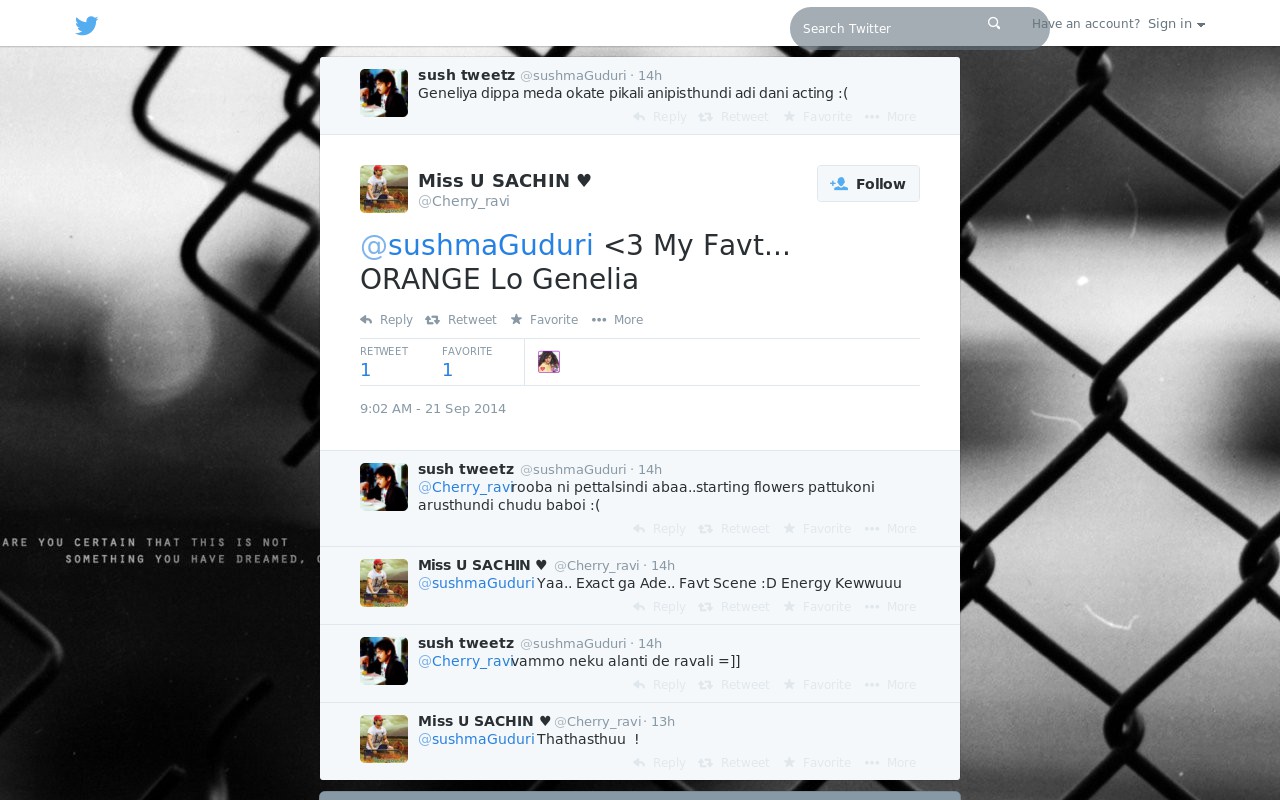Click the Twitter bird logo
The image size is (1280, 800).
pos(87,26)
